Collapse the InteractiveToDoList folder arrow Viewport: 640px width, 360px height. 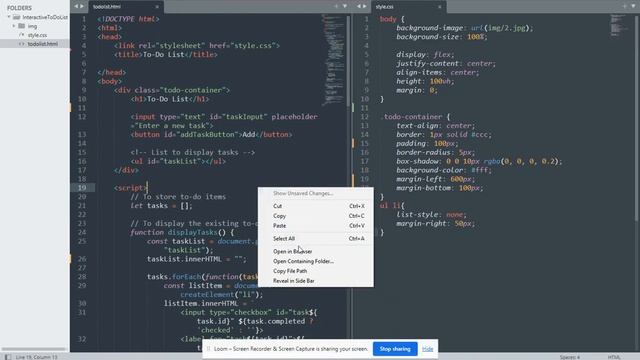point(9,17)
